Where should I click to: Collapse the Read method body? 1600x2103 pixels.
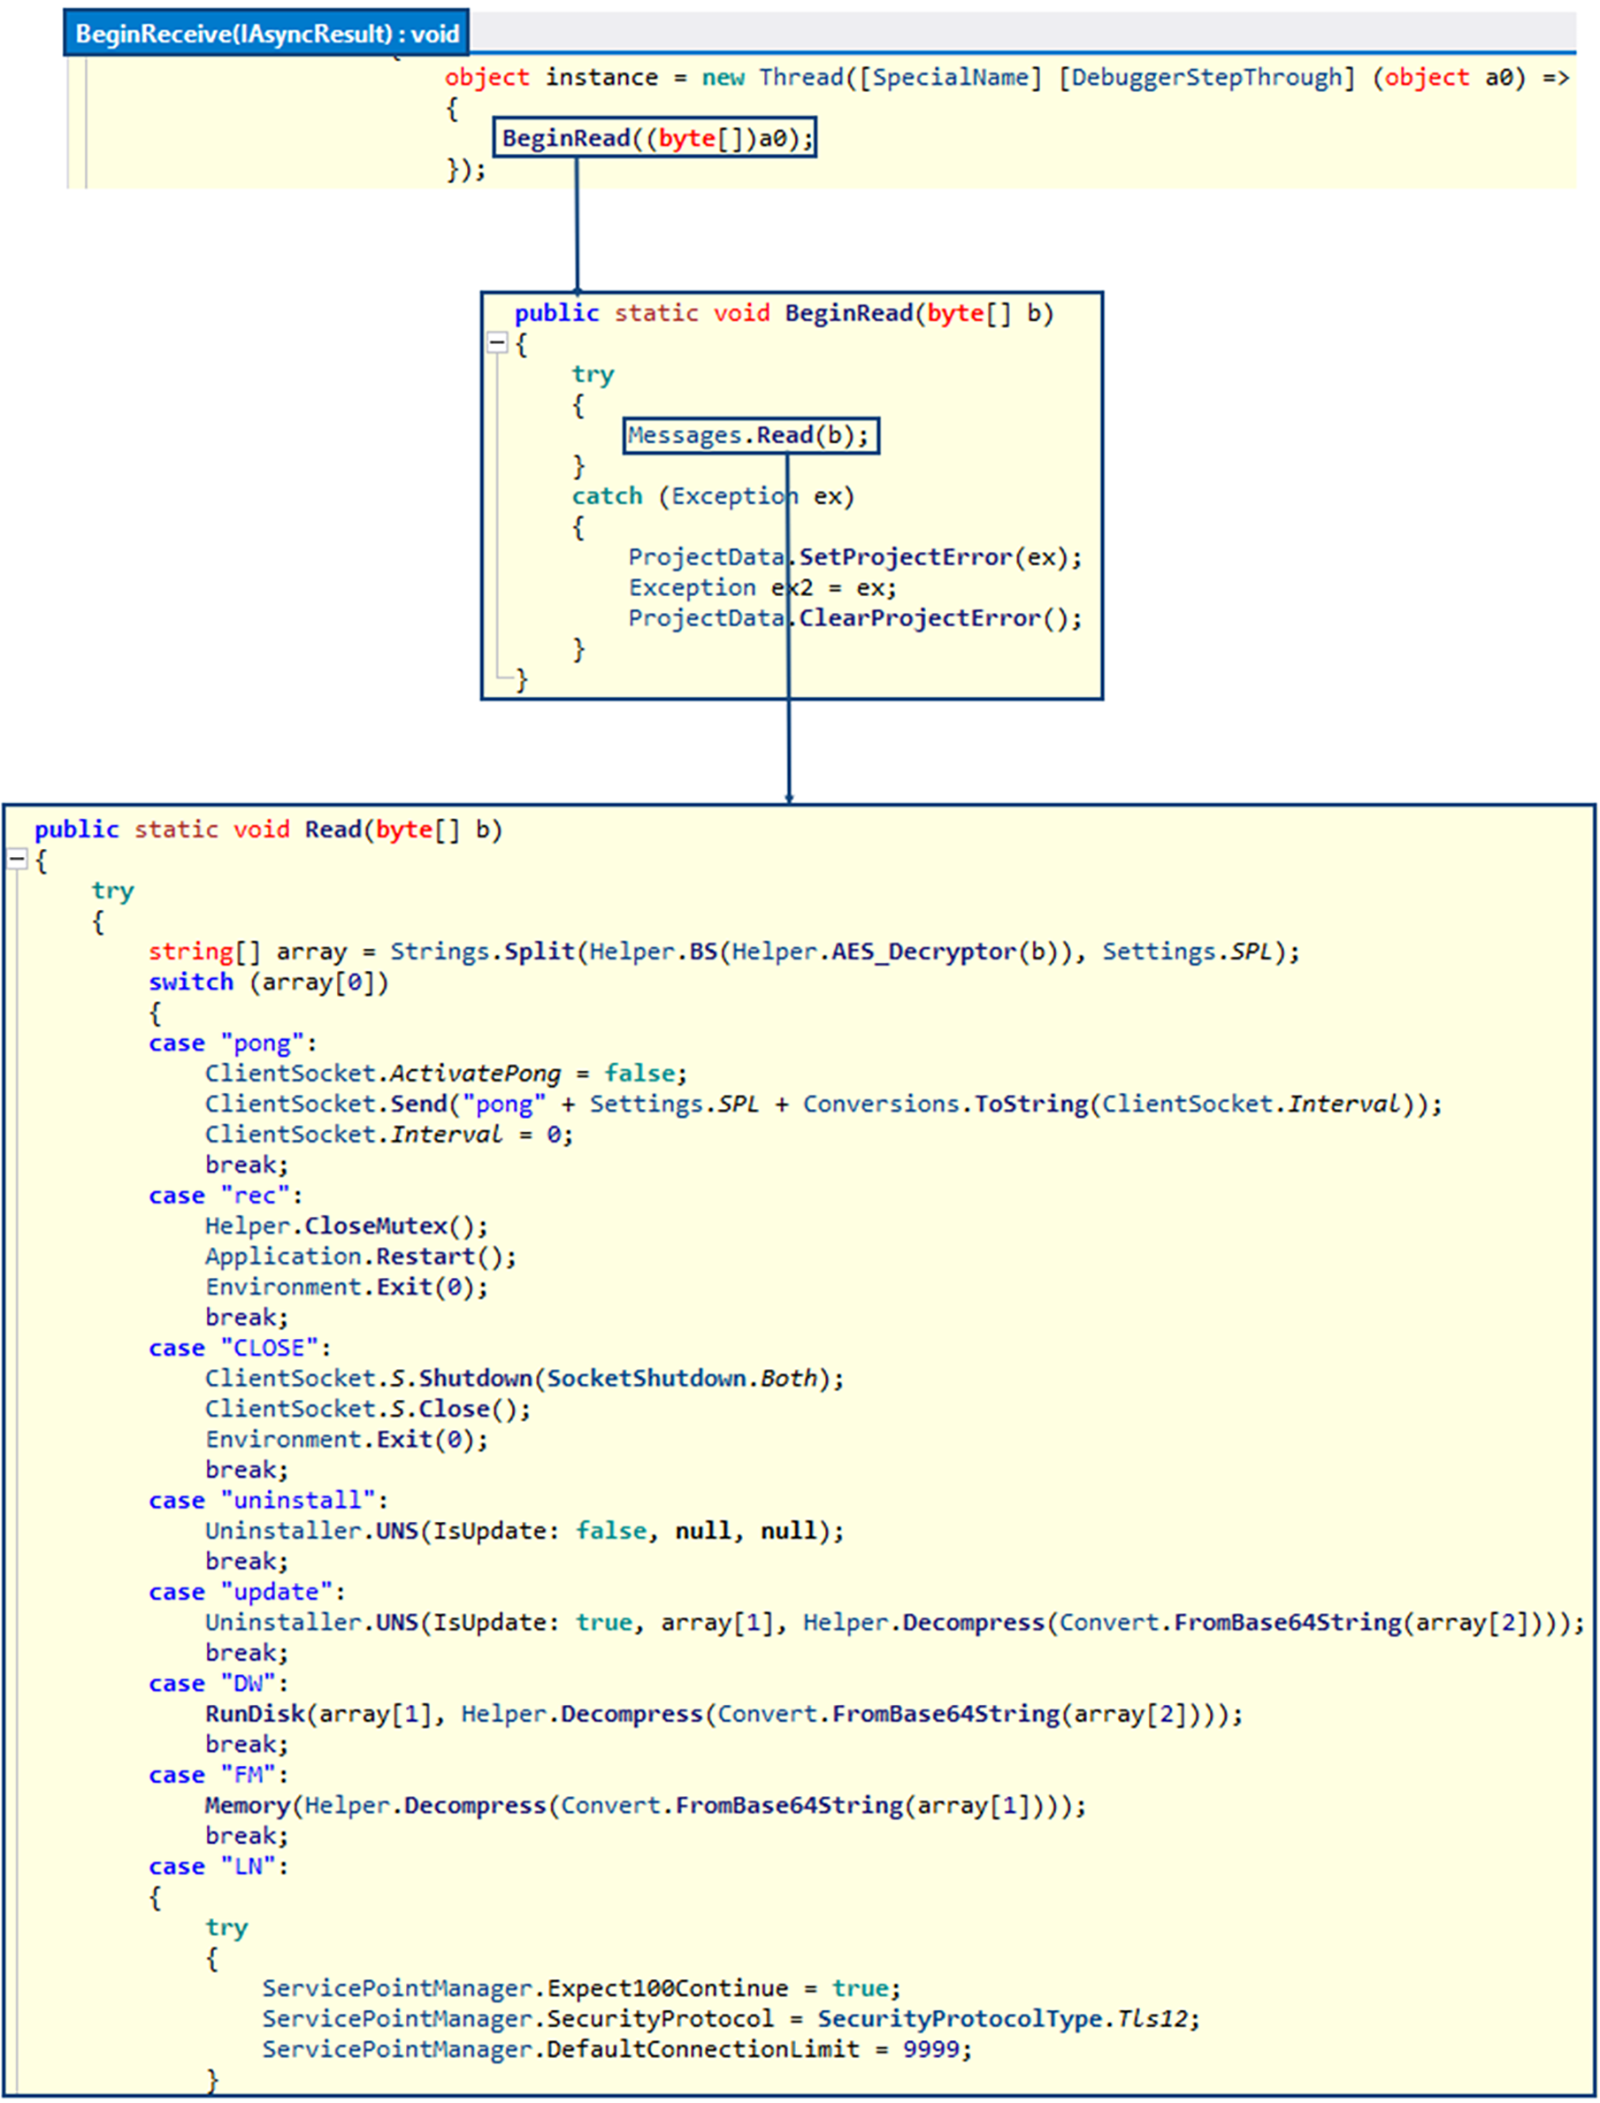tap(17, 857)
